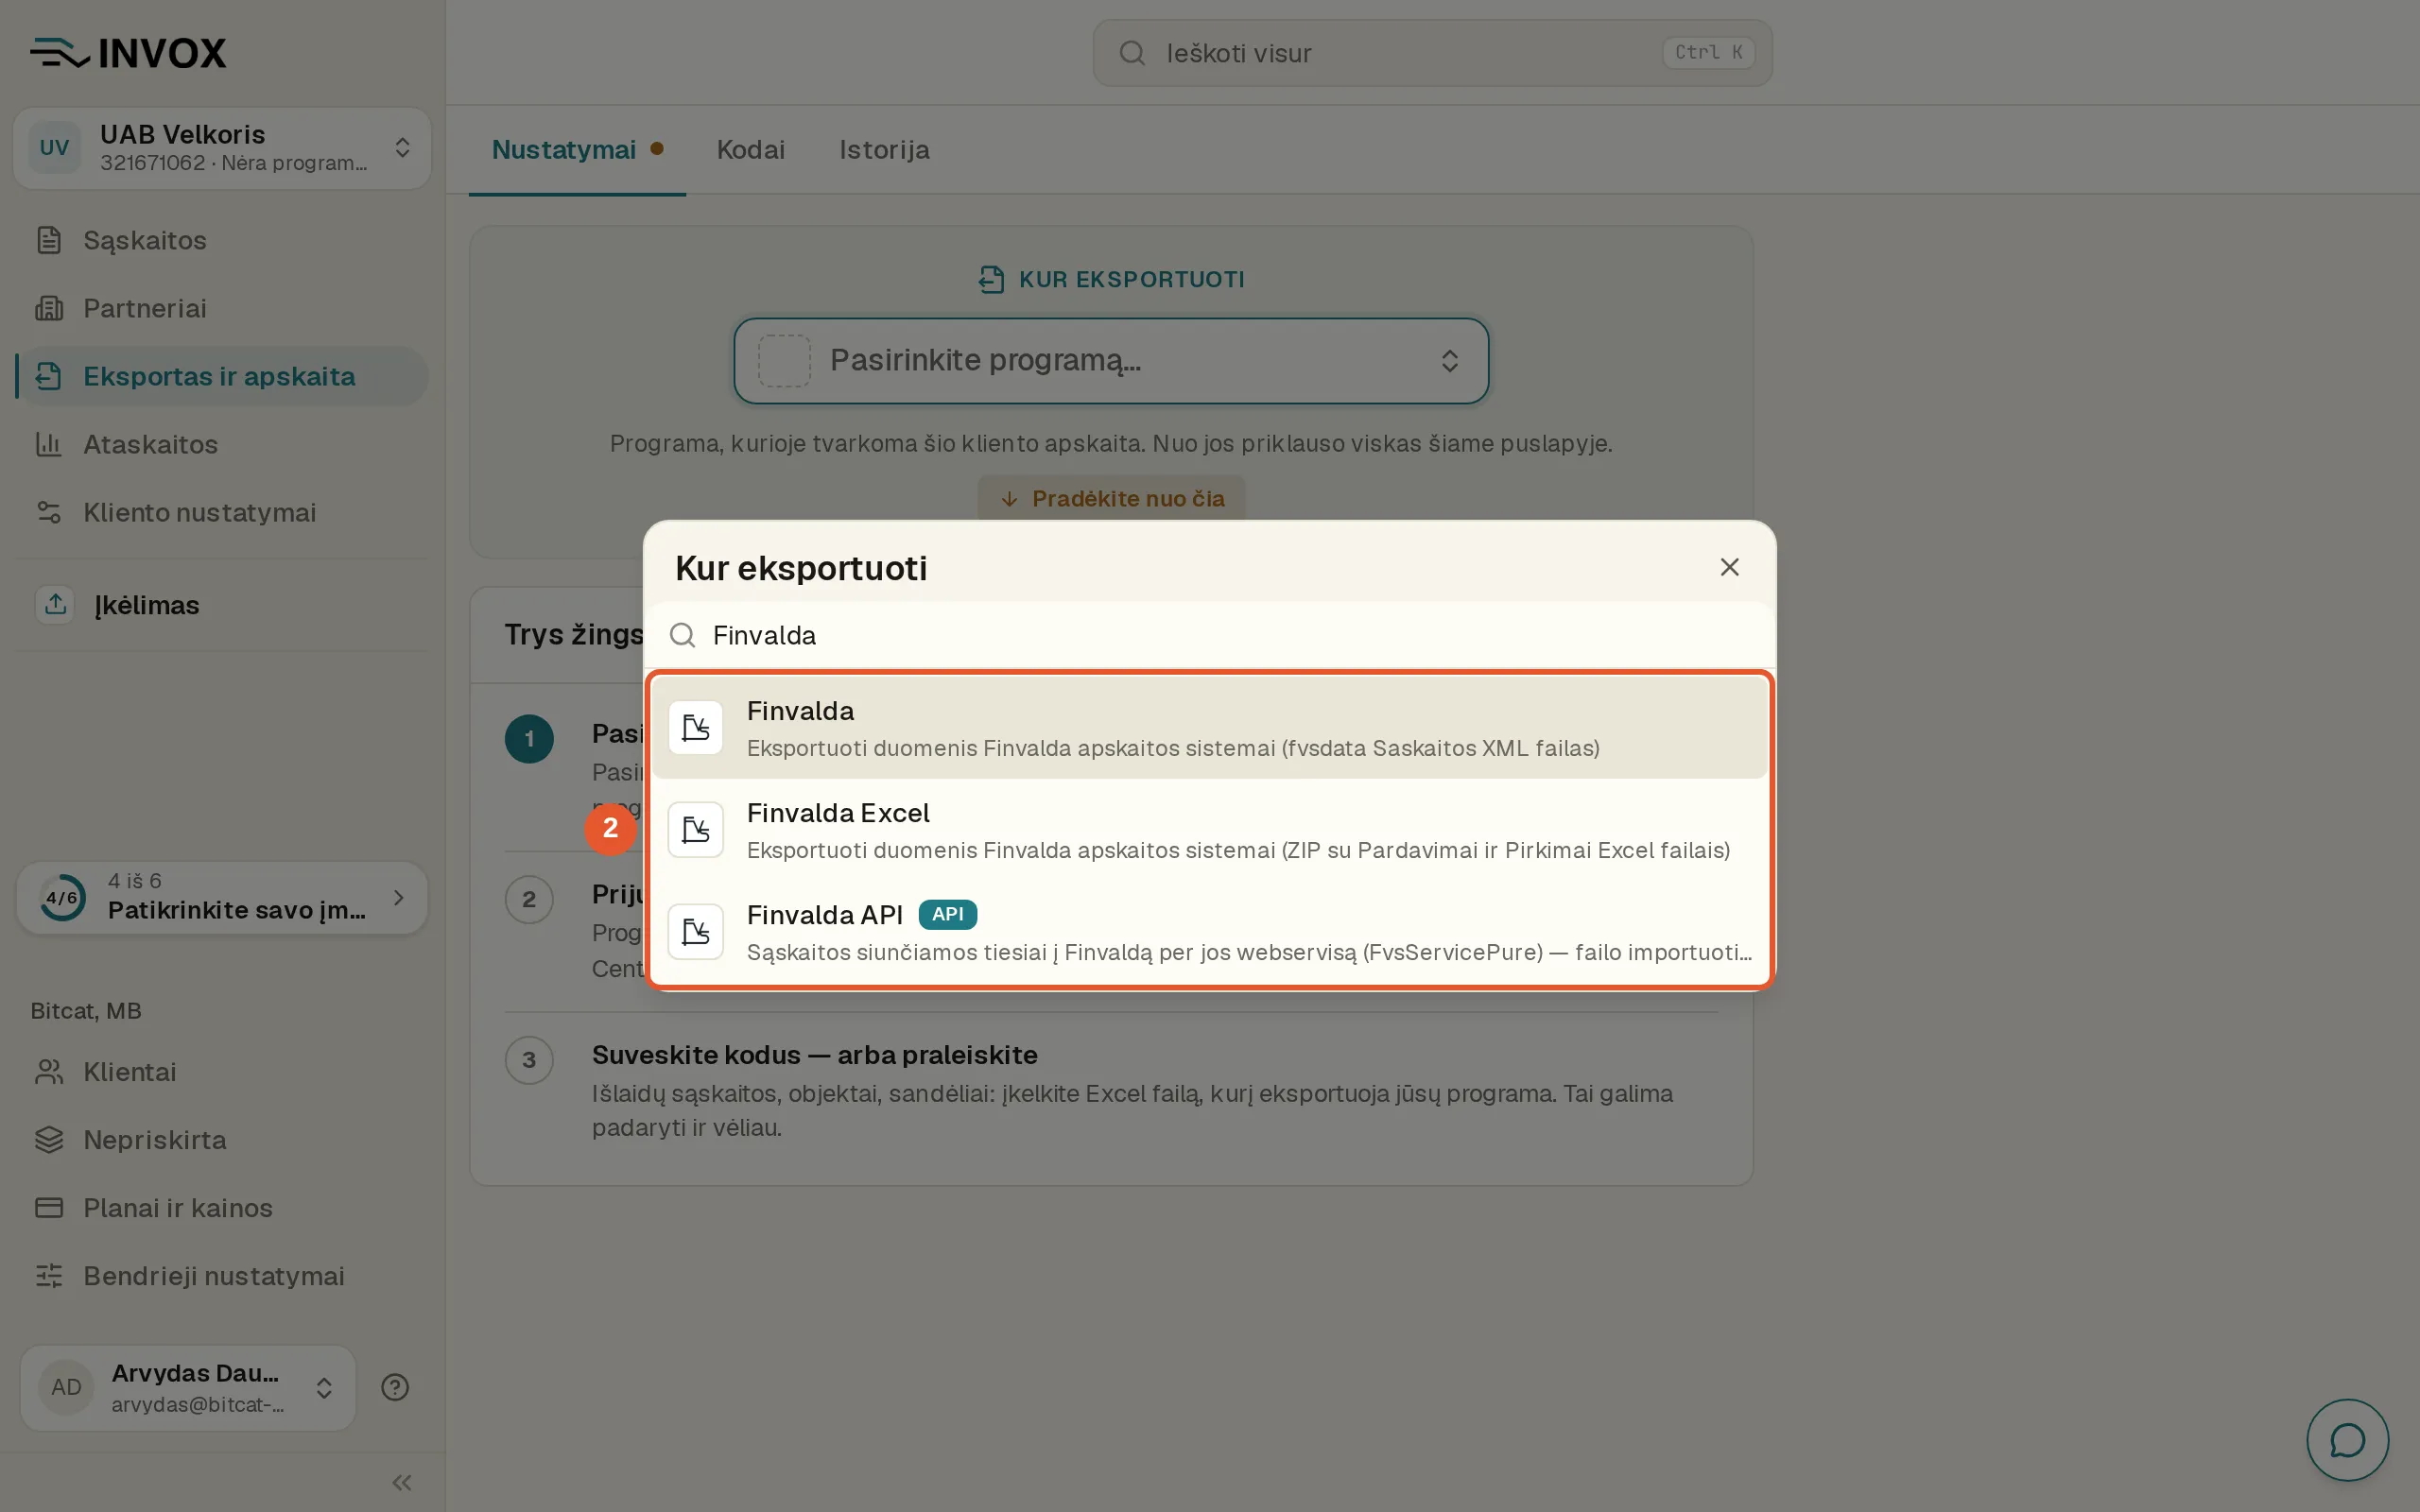Click the Pradėkite nuo čia button
This screenshot has width=2420, height=1512.
[x=1111, y=498]
